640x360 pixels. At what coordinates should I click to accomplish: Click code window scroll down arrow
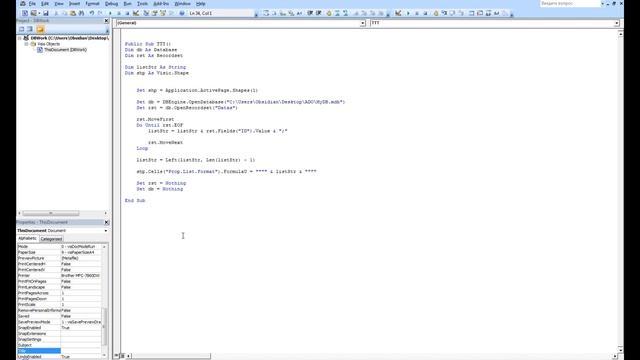coord(620,350)
